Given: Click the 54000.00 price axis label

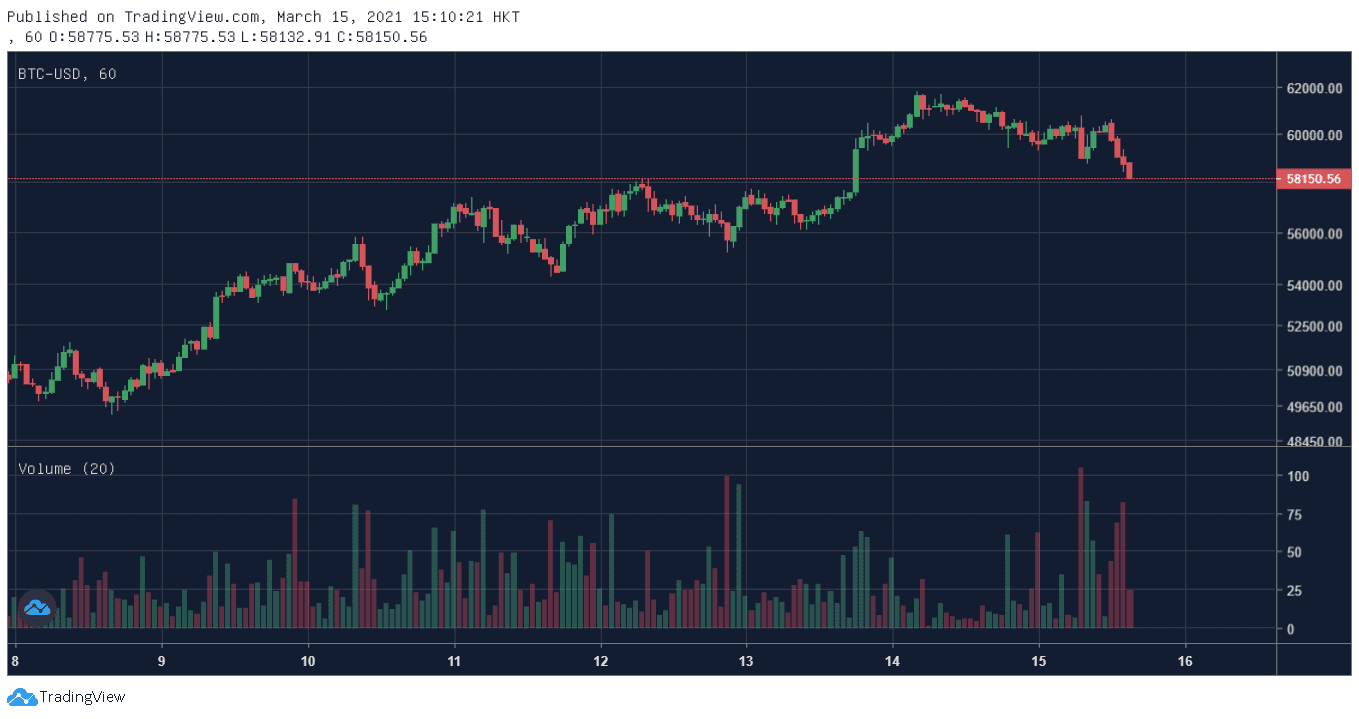Looking at the screenshot, I should coord(1314,285).
